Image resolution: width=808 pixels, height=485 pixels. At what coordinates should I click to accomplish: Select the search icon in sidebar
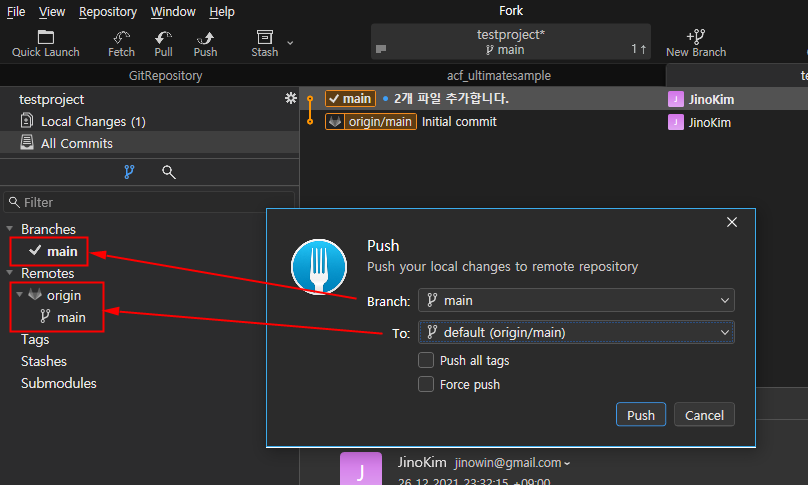[x=169, y=172]
